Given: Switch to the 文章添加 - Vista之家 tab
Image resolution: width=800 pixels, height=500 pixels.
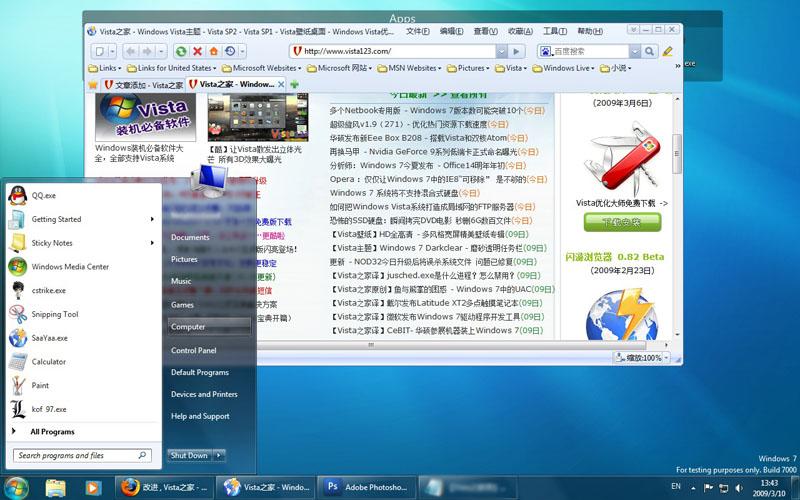Looking at the screenshot, I should pyautogui.click(x=140, y=85).
